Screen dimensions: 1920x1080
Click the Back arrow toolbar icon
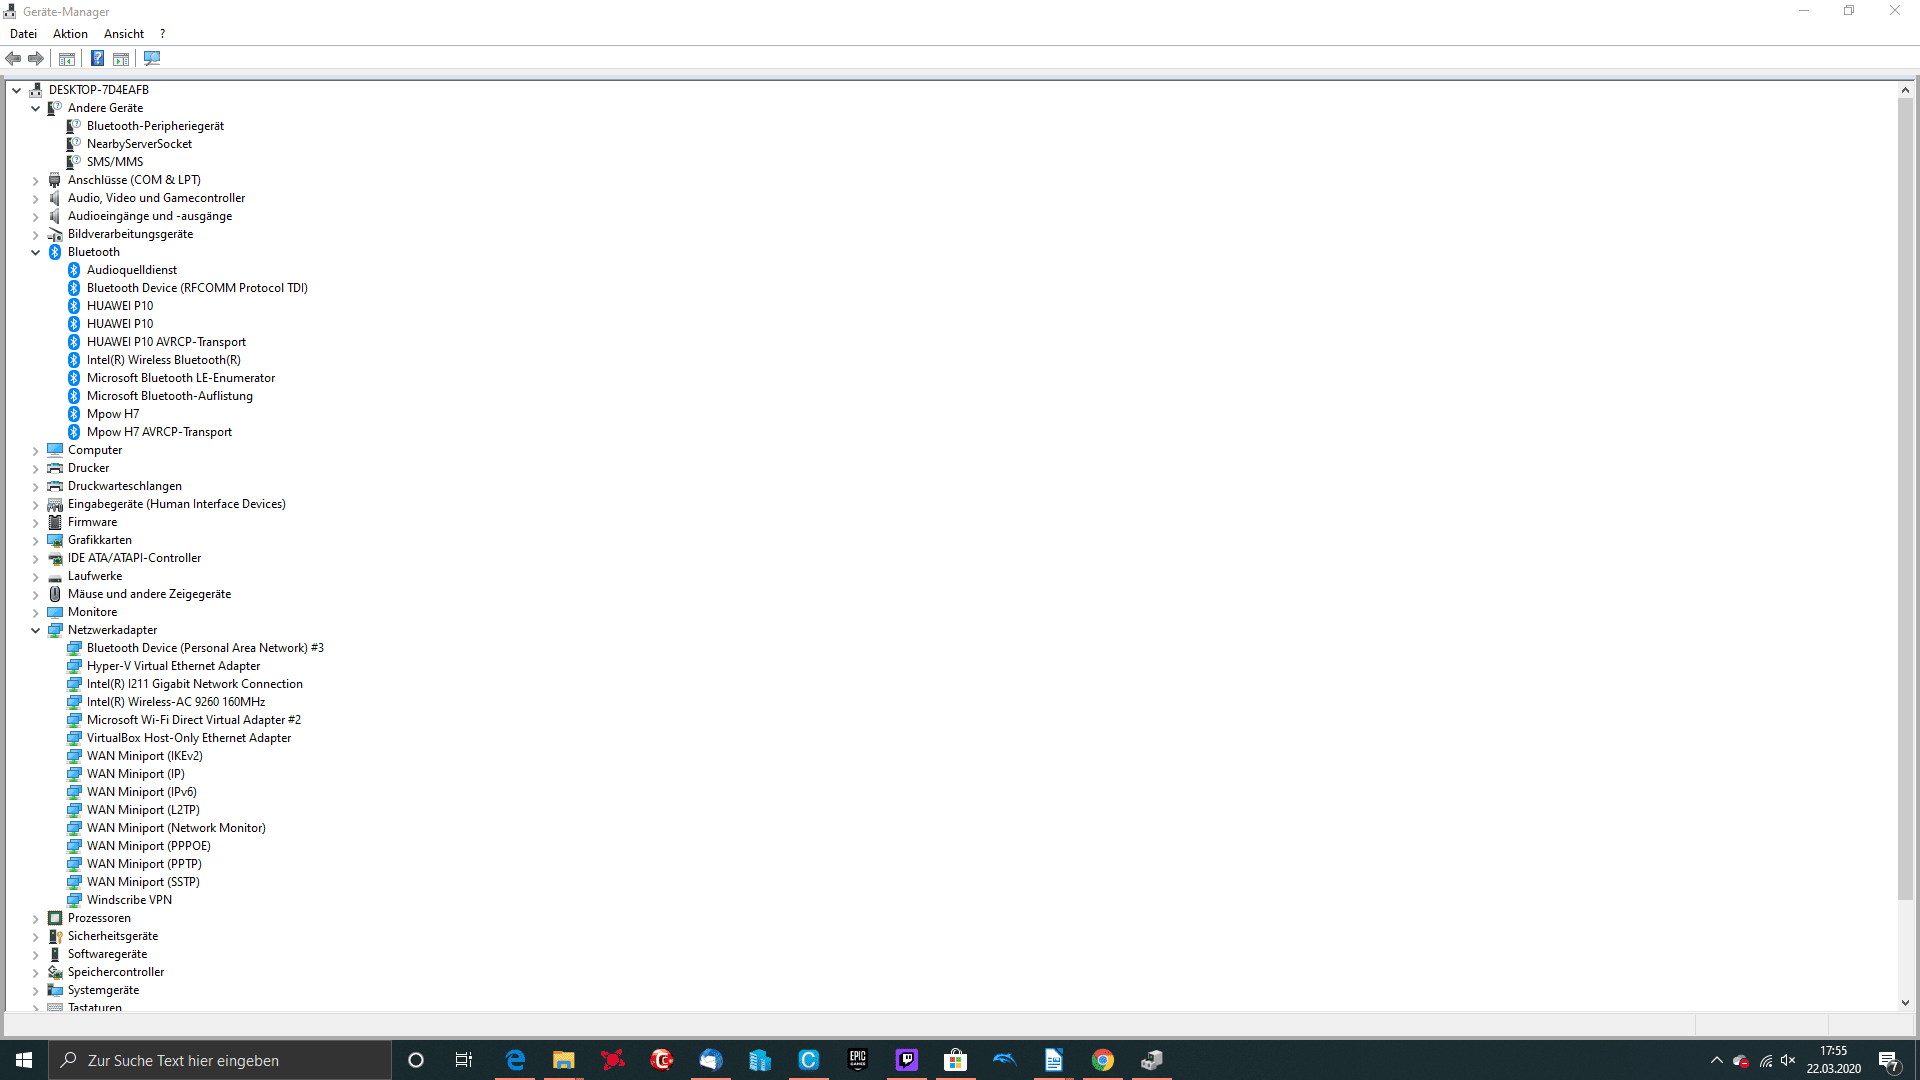(x=13, y=58)
